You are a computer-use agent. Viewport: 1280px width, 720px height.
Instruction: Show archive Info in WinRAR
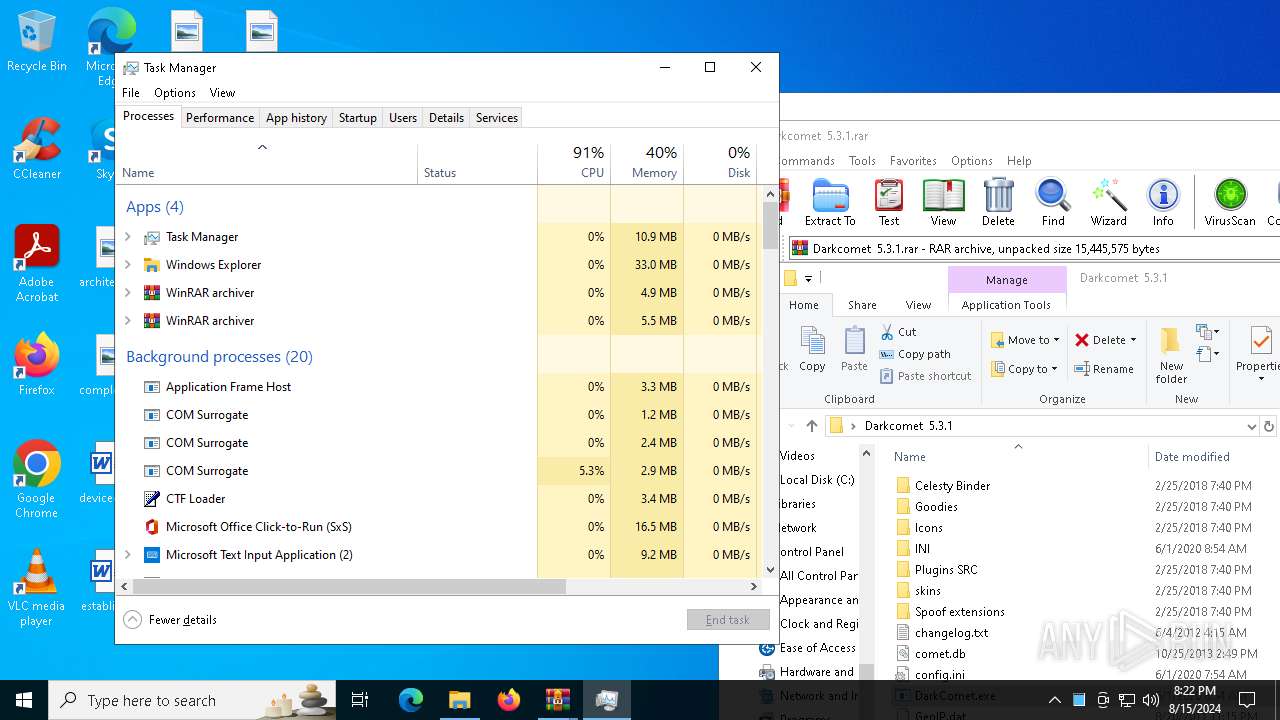point(1163,203)
